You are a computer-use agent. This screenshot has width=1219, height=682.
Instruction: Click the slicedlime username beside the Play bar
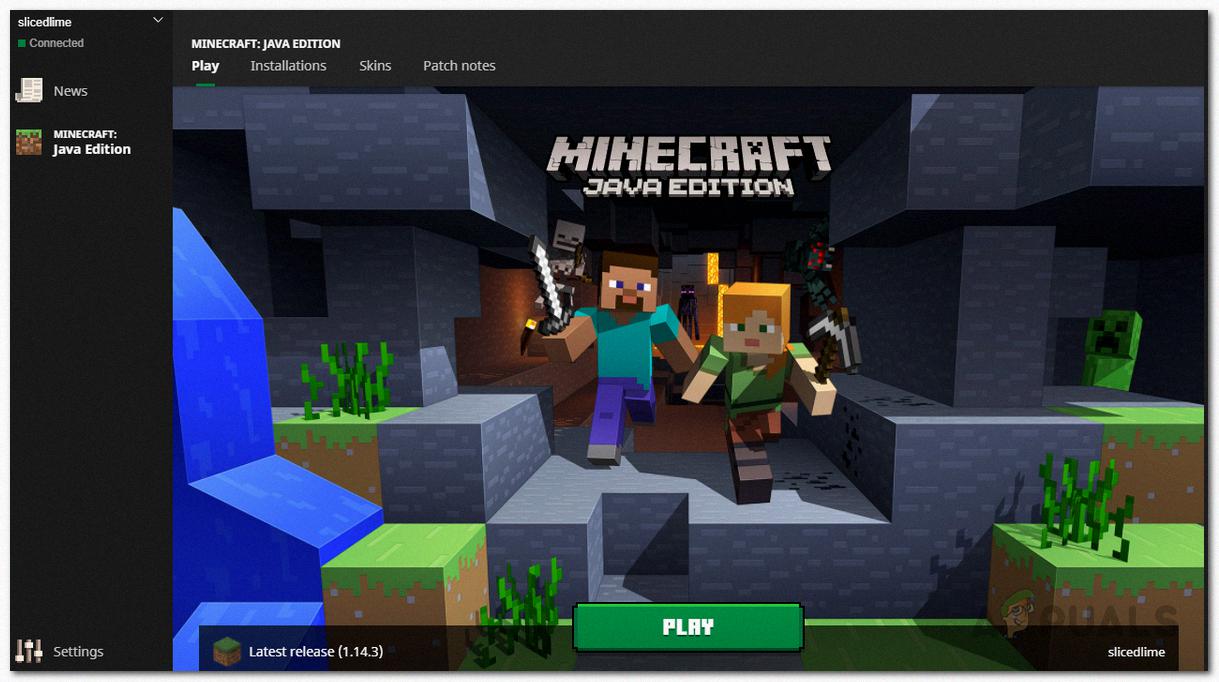1136,652
